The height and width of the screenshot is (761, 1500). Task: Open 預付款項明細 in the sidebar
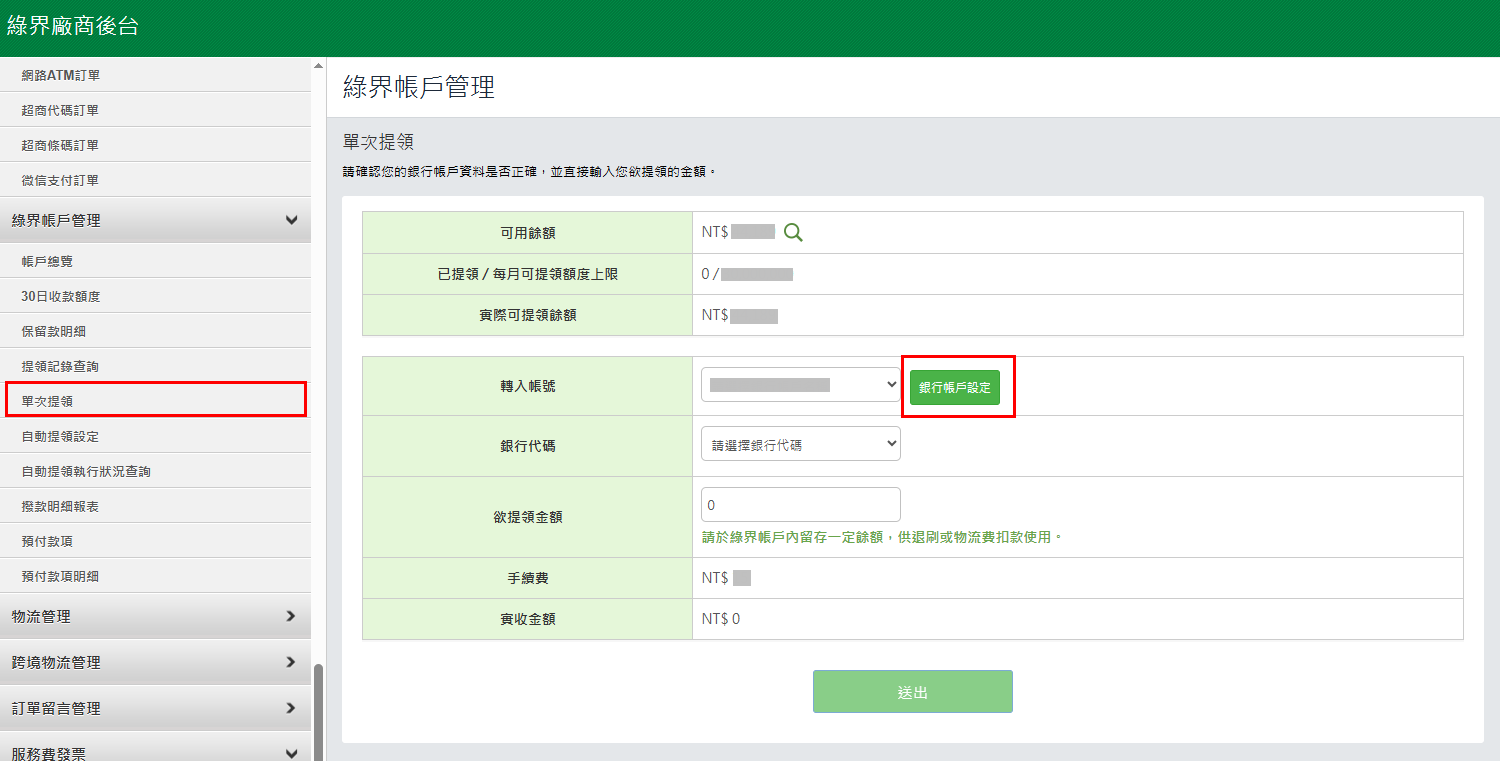coord(155,576)
